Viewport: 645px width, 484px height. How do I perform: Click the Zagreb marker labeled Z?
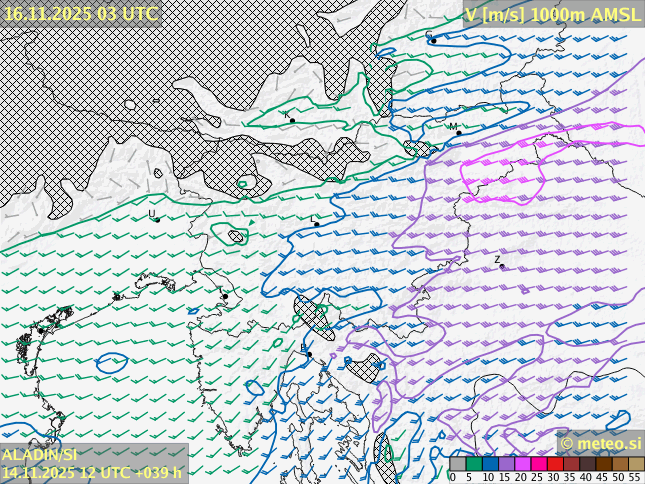click(502, 266)
